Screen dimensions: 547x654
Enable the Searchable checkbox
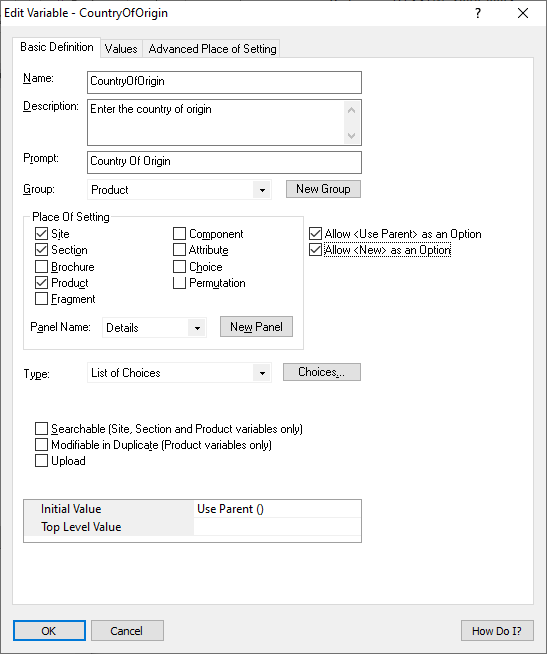coord(41,429)
